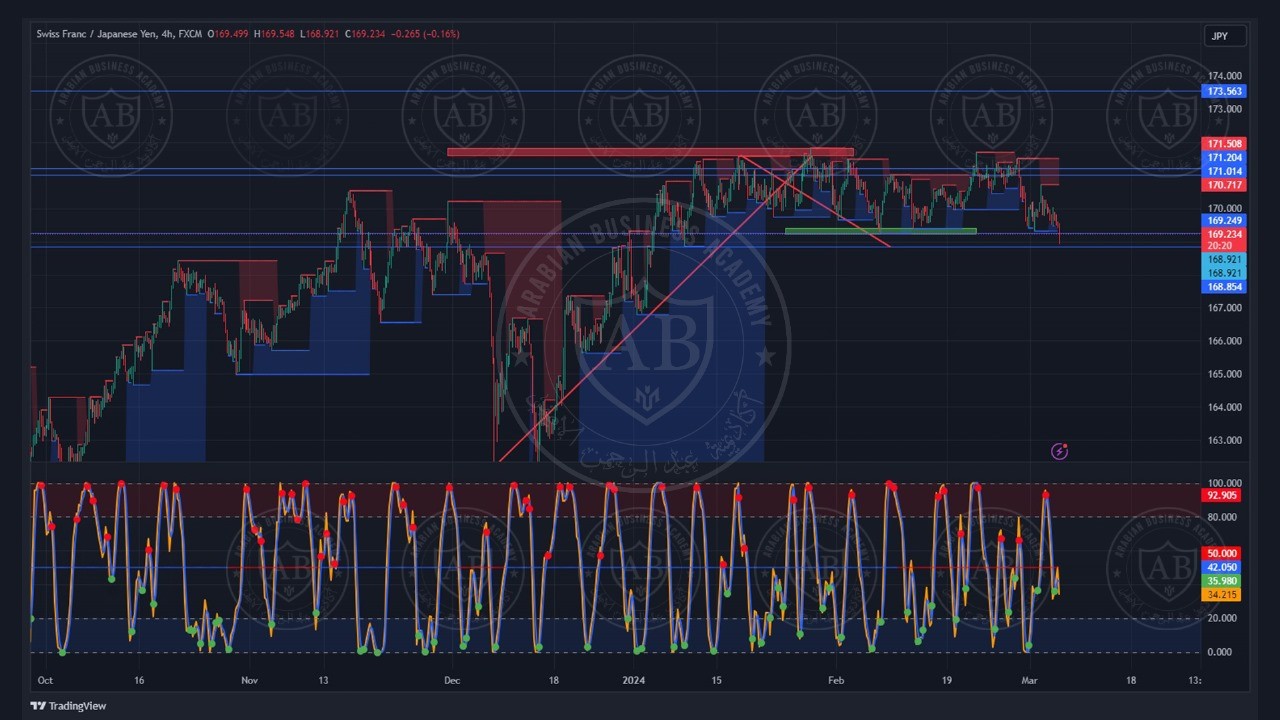Click the open value O169.499
The width and height of the screenshot is (1280, 720).
tap(229, 34)
